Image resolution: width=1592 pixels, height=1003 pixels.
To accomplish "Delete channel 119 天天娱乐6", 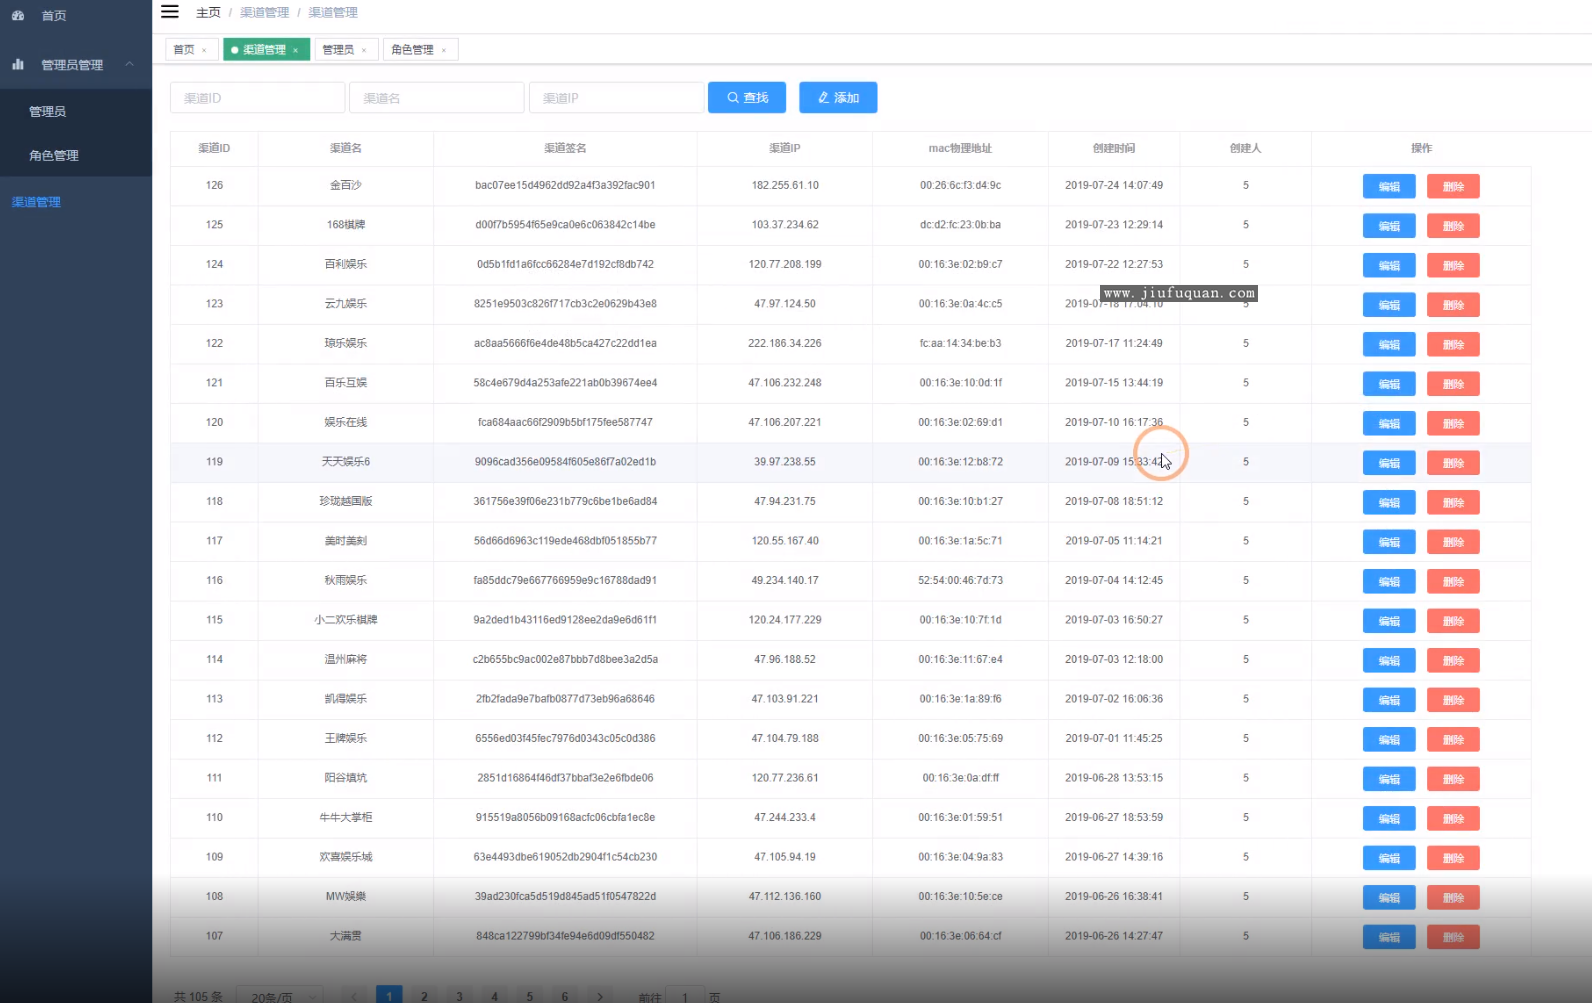I will [x=1453, y=463].
